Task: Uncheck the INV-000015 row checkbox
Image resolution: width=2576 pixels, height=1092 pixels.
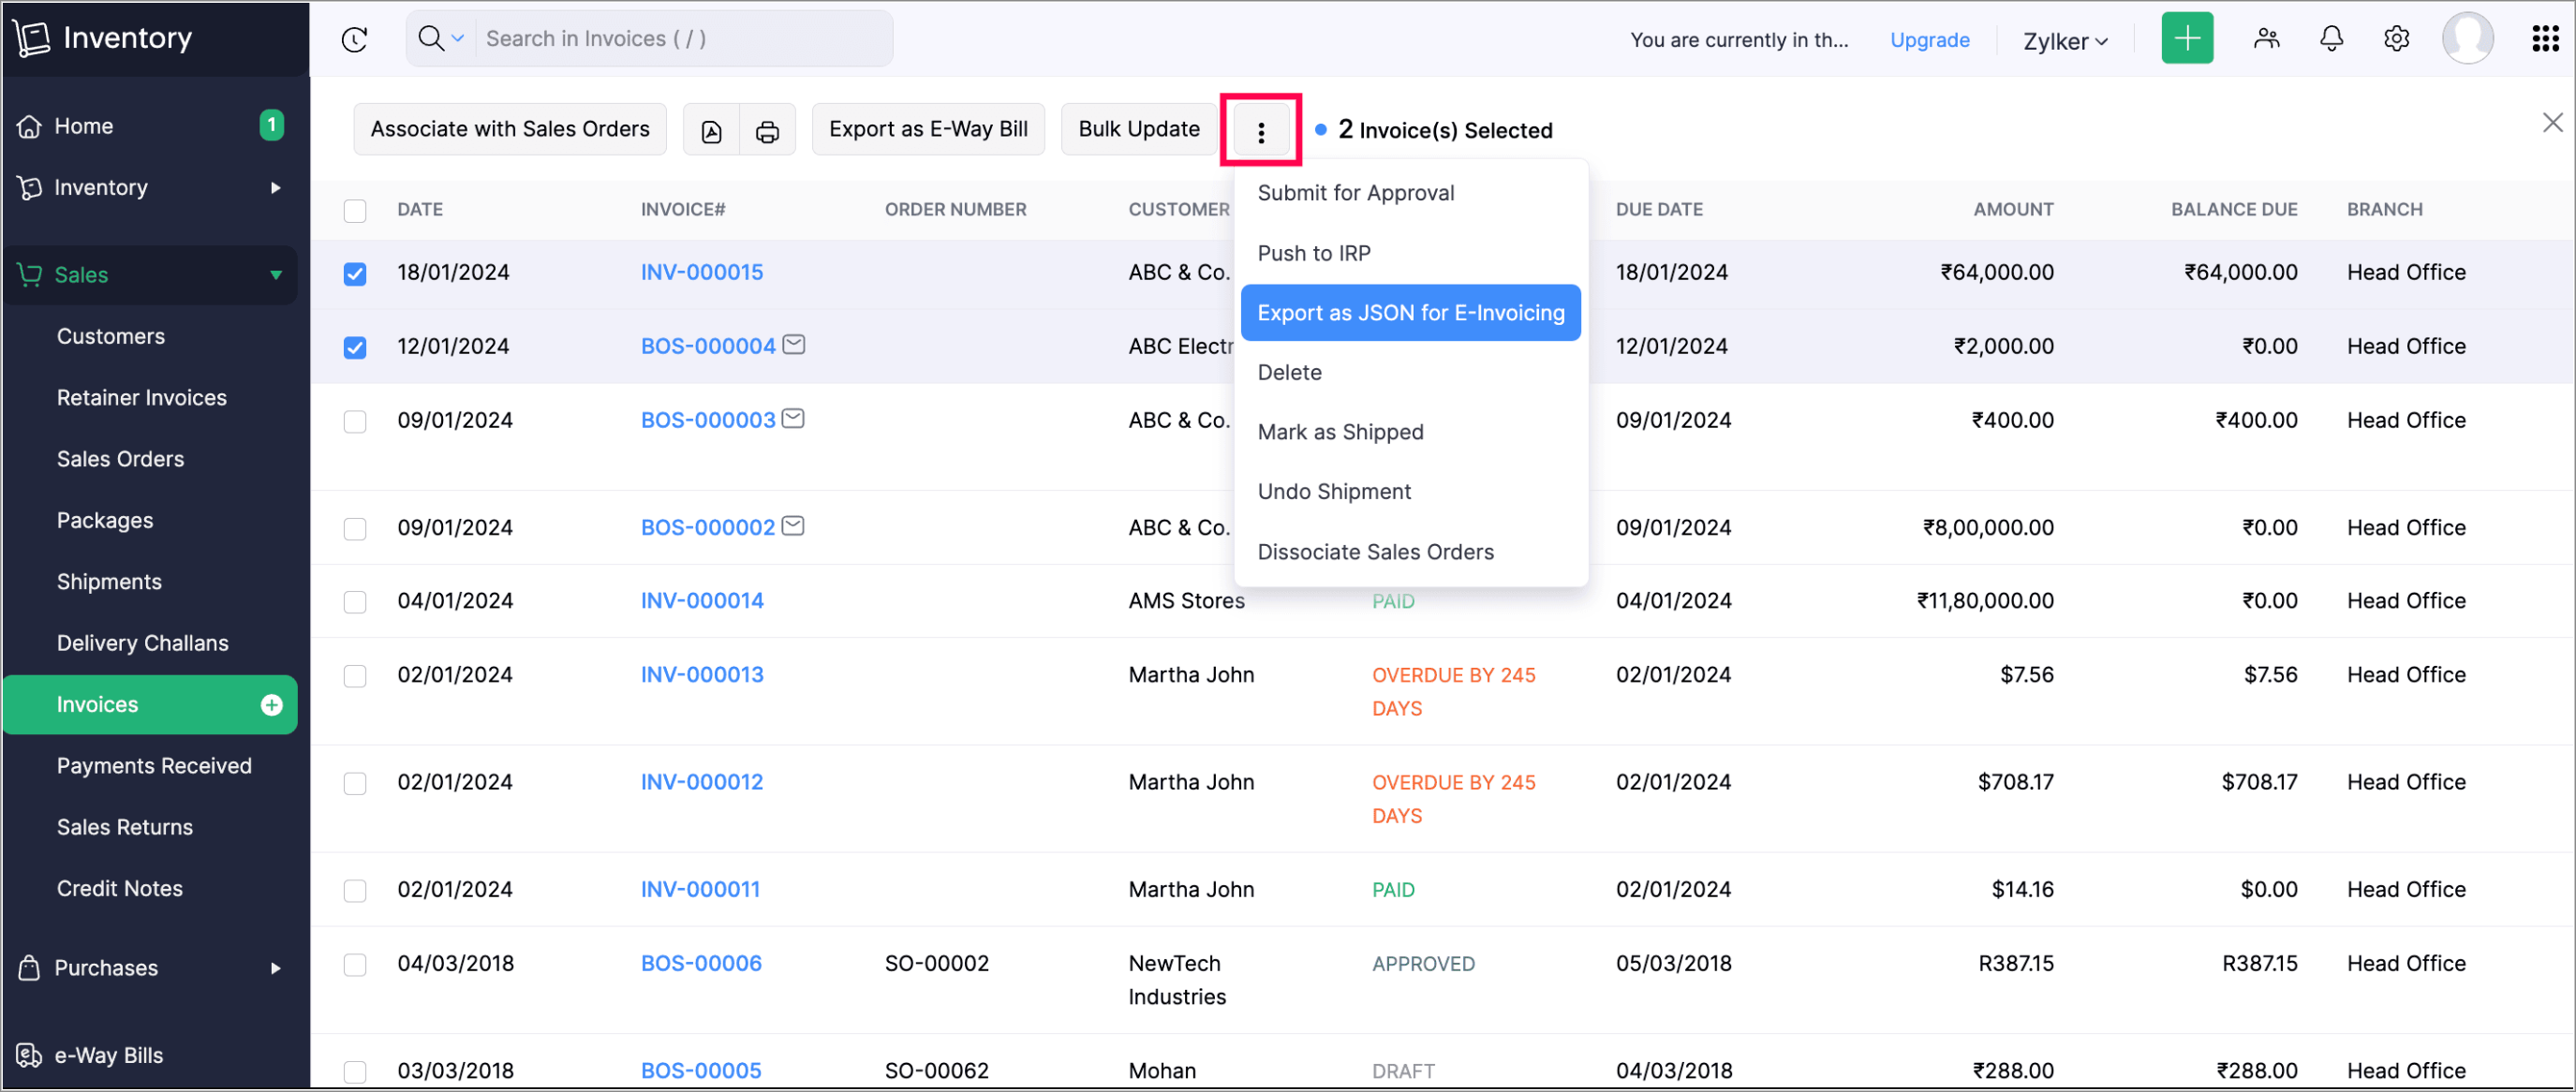Action: pyautogui.click(x=355, y=273)
